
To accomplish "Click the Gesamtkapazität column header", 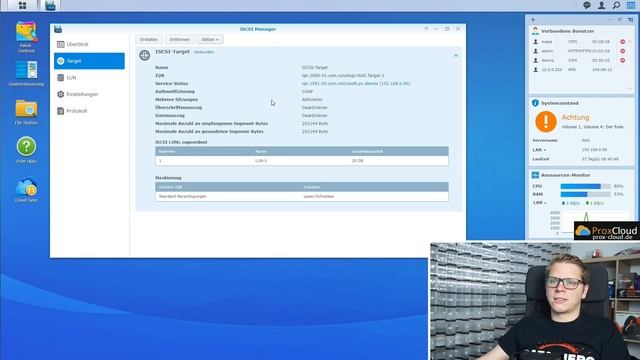I will click(398, 151).
